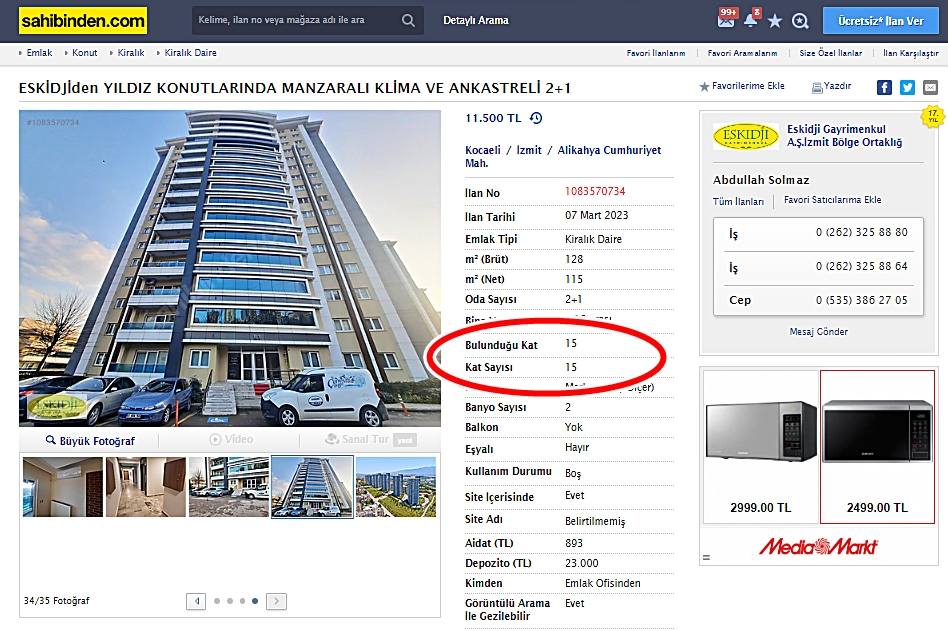Focus the keyword search input field
Image resolution: width=948 pixels, height=631 pixels.
tap(296, 21)
